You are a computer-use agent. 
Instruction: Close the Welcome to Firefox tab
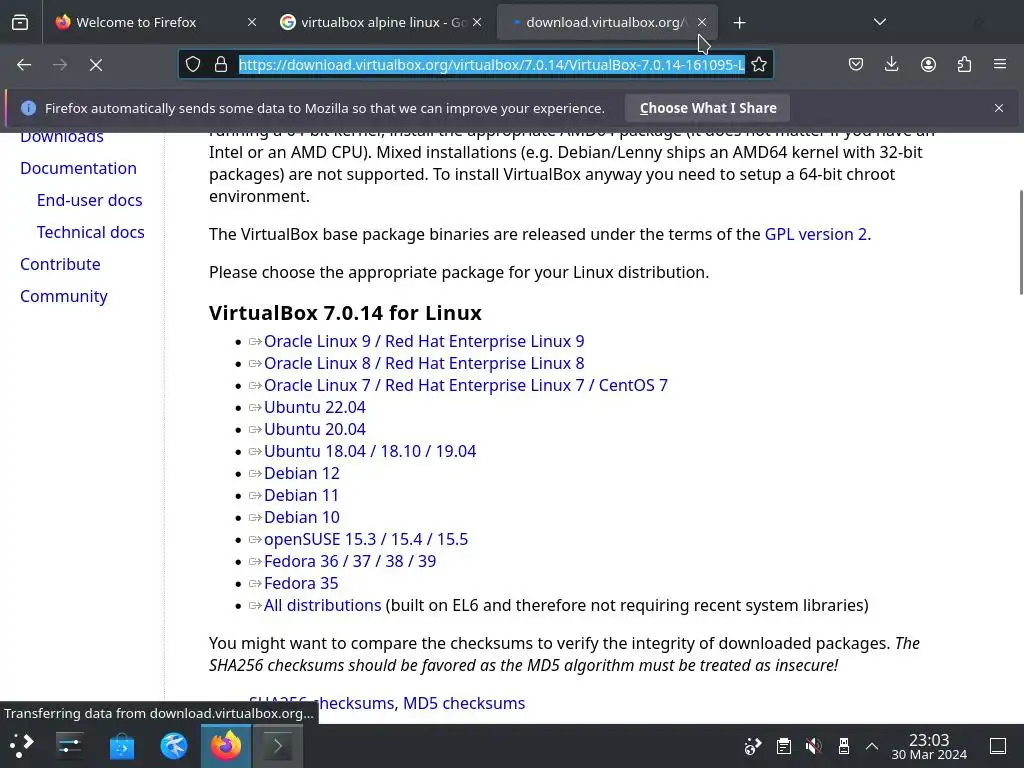pyautogui.click(x=251, y=22)
